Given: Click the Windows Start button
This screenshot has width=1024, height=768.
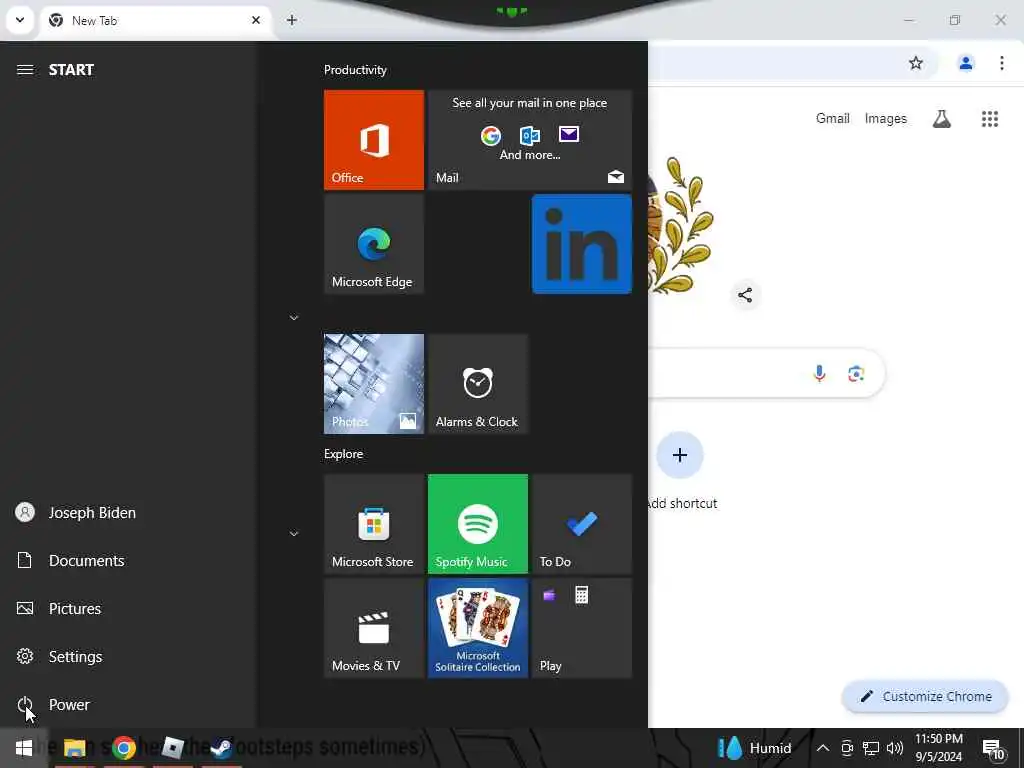Looking at the screenshot, I should point(24,748).
